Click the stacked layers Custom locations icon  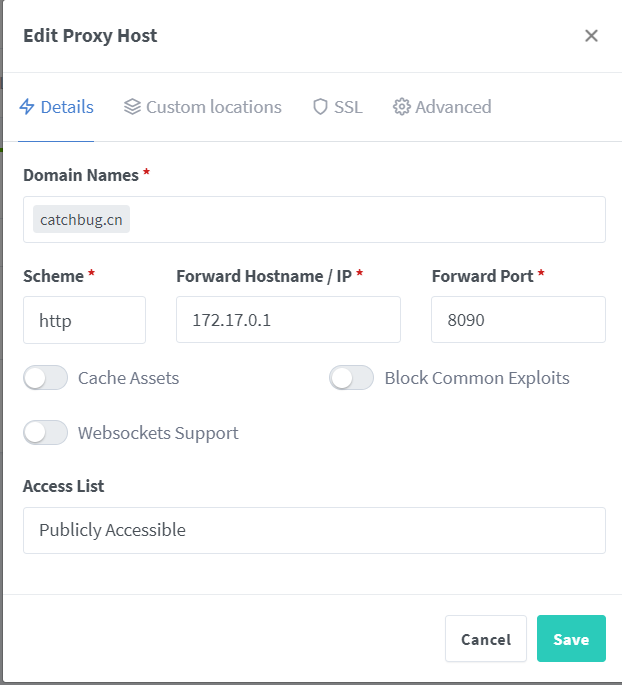[x=132, y=107]
